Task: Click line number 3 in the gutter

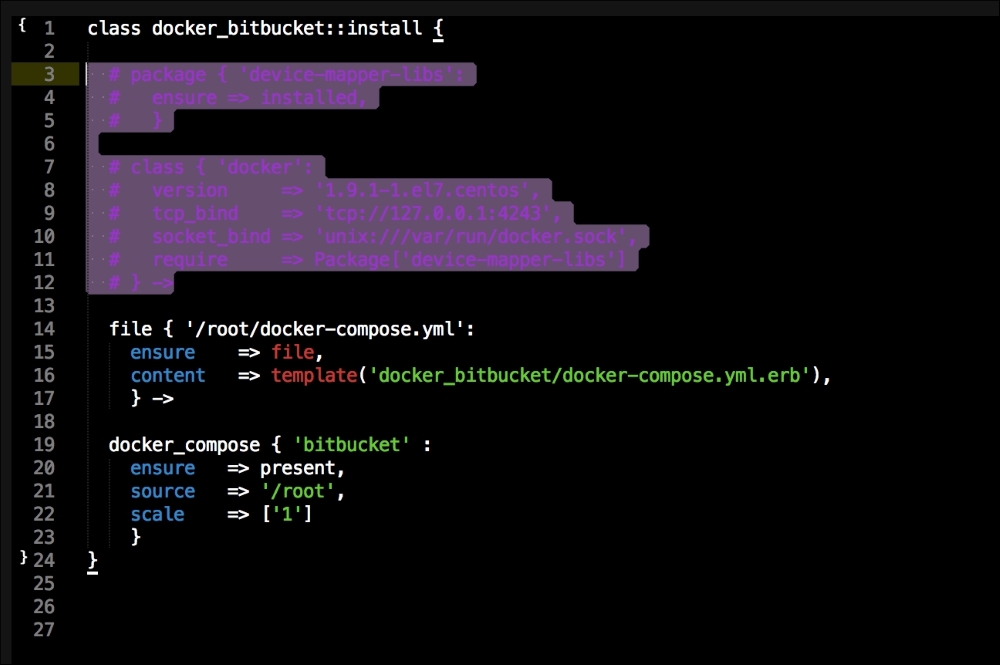Action: click(49, 75)
